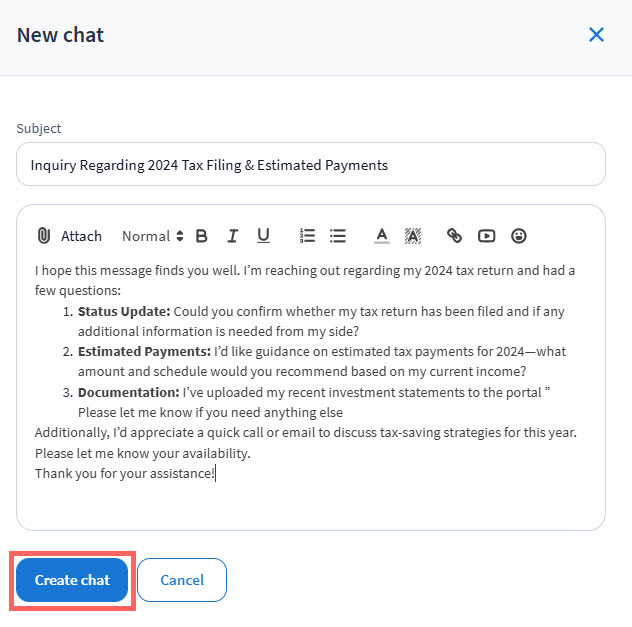Click into the Subject input field
Image resolution: width=632 pixels, height=627 pixels.
[310, 164]
